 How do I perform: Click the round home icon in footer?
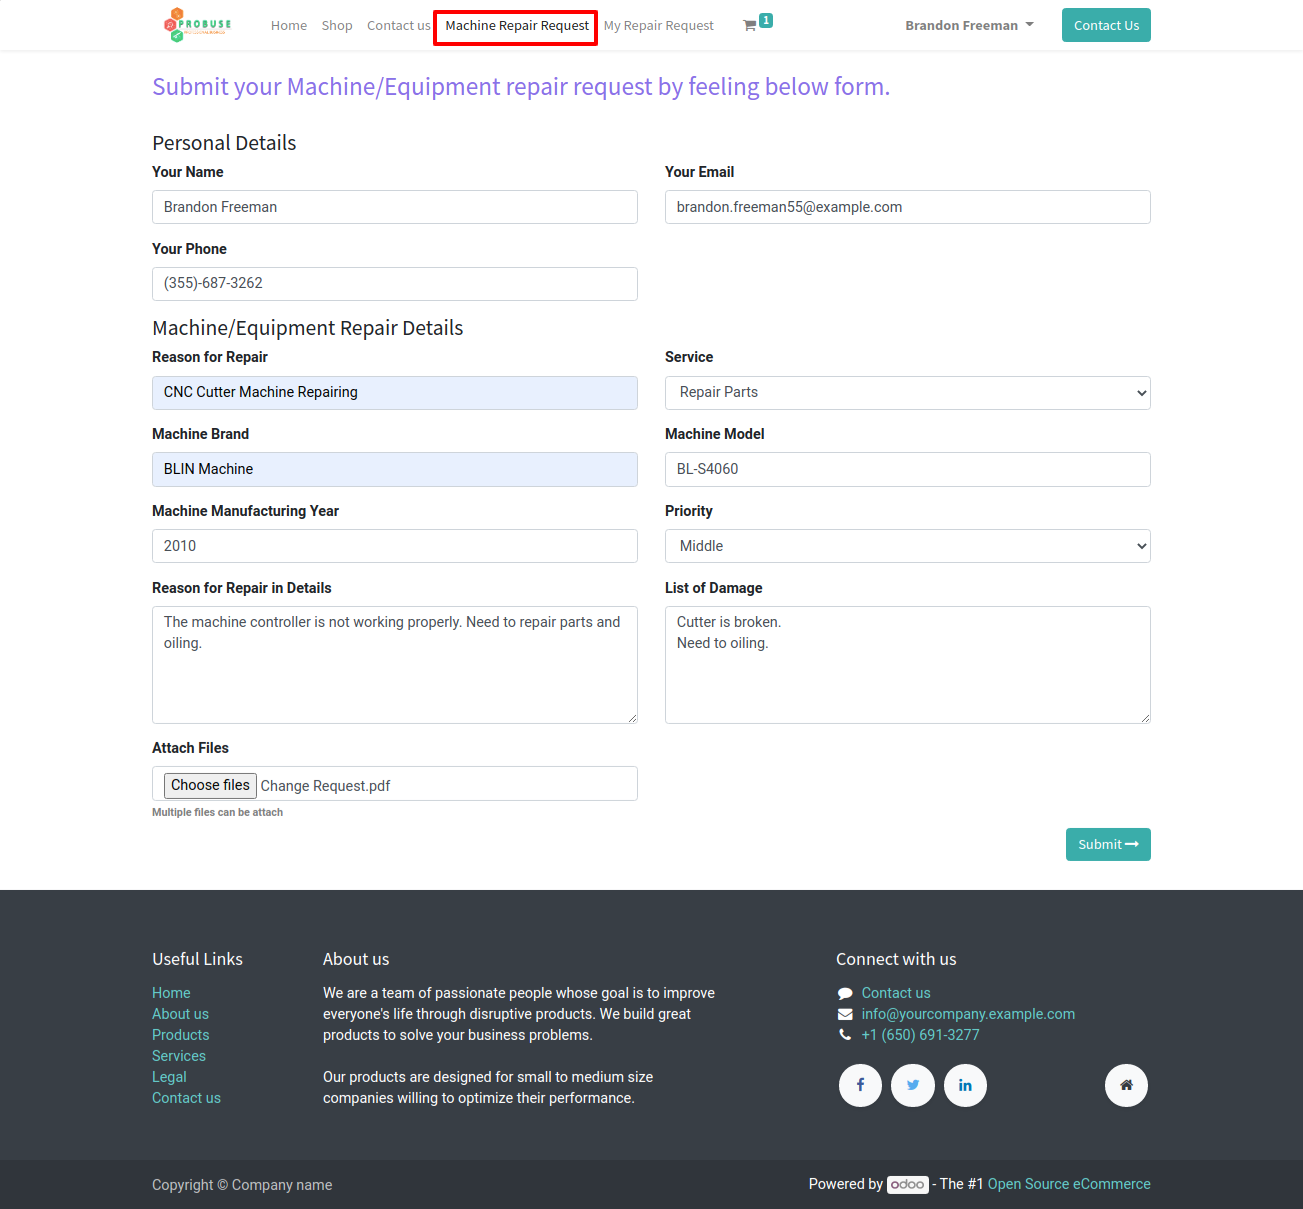[x=1126, y=1085]
